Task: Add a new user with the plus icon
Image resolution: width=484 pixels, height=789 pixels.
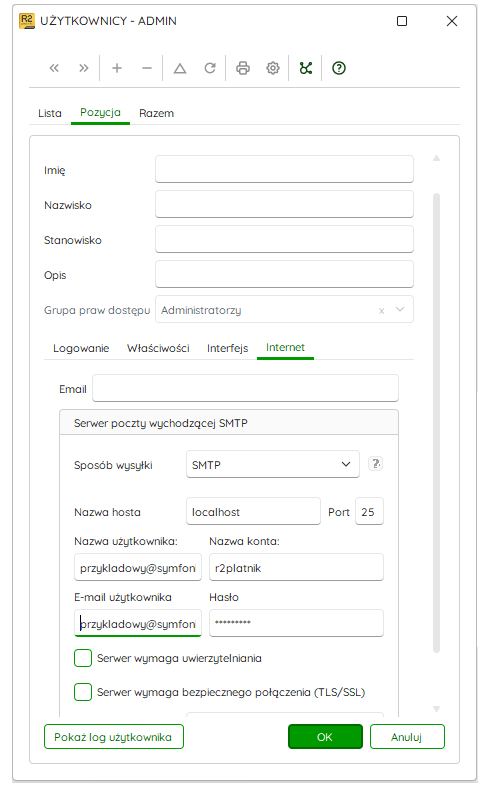Action: [x=117, y=68]
